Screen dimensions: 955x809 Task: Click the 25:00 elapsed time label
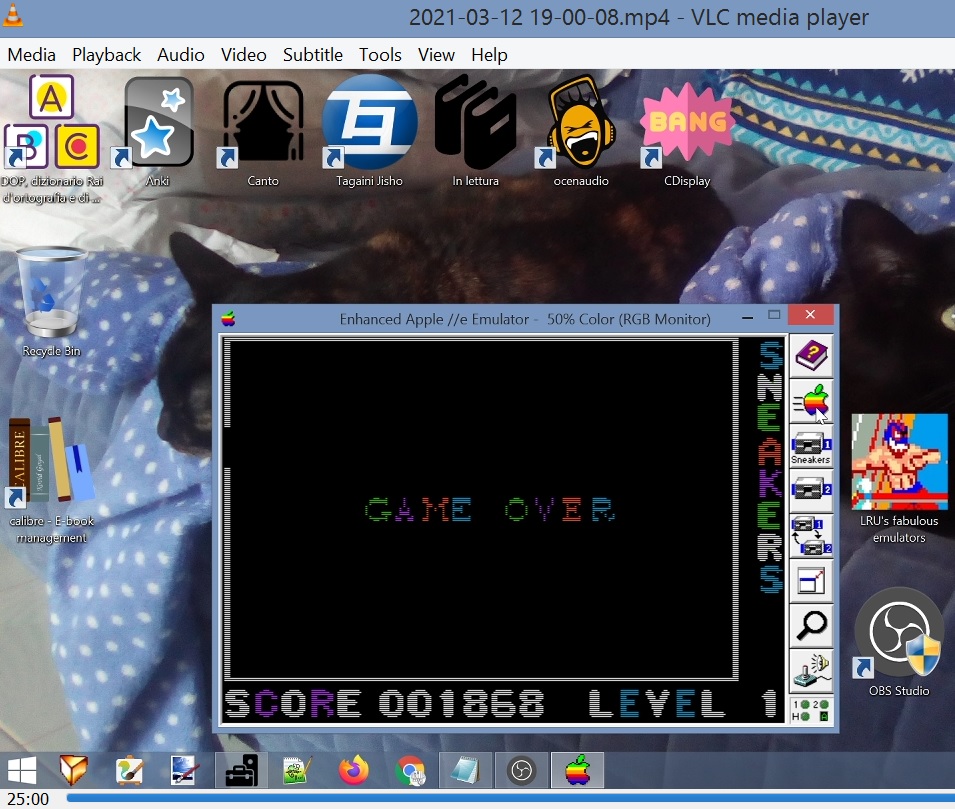pos(27,799)
